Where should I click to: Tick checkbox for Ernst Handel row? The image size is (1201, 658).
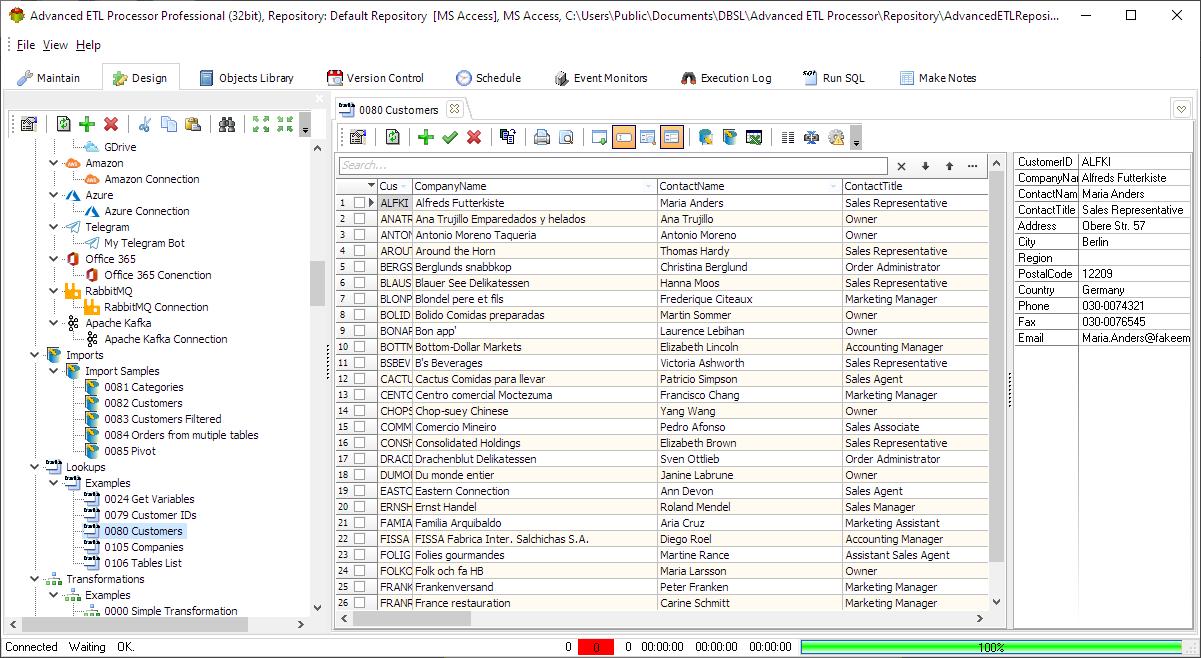point(359,507)
